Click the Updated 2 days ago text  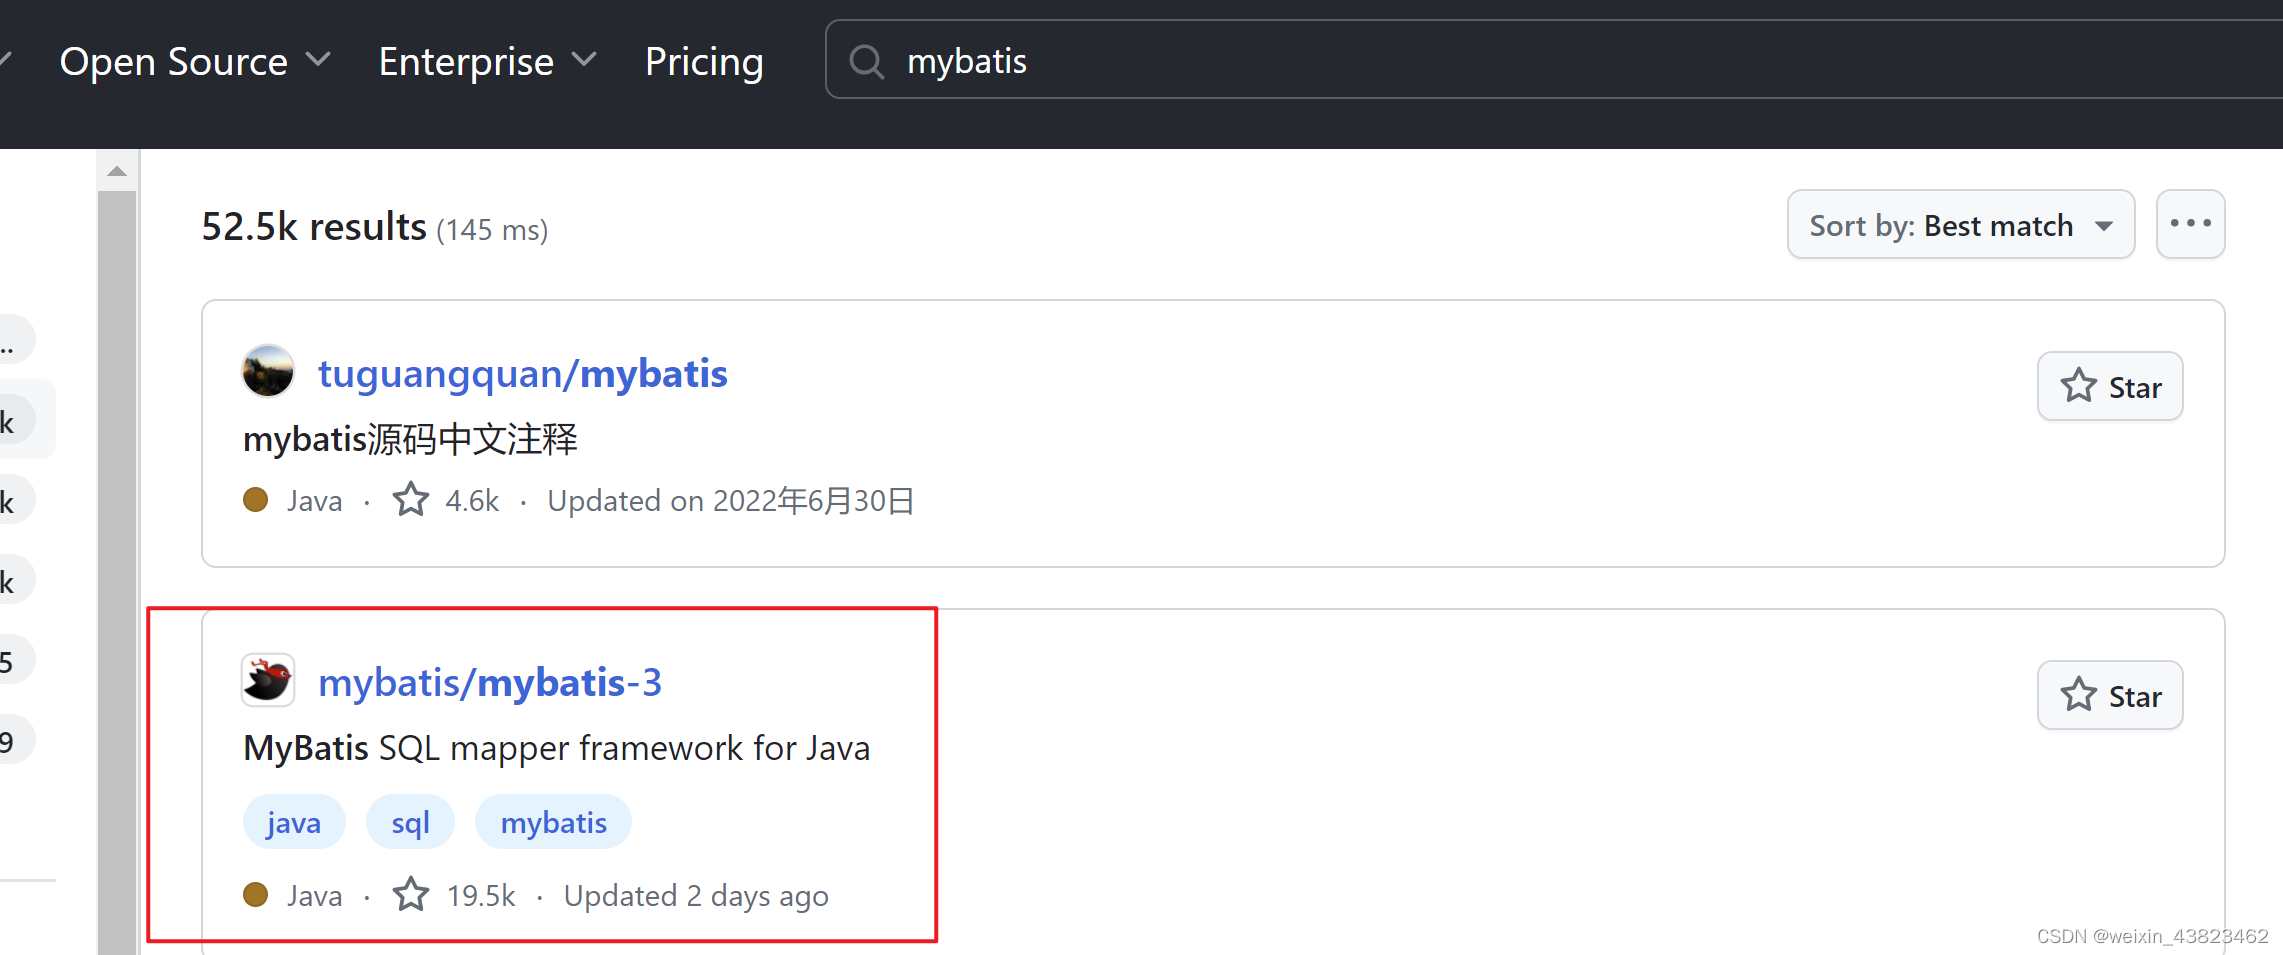coord(696,895)
